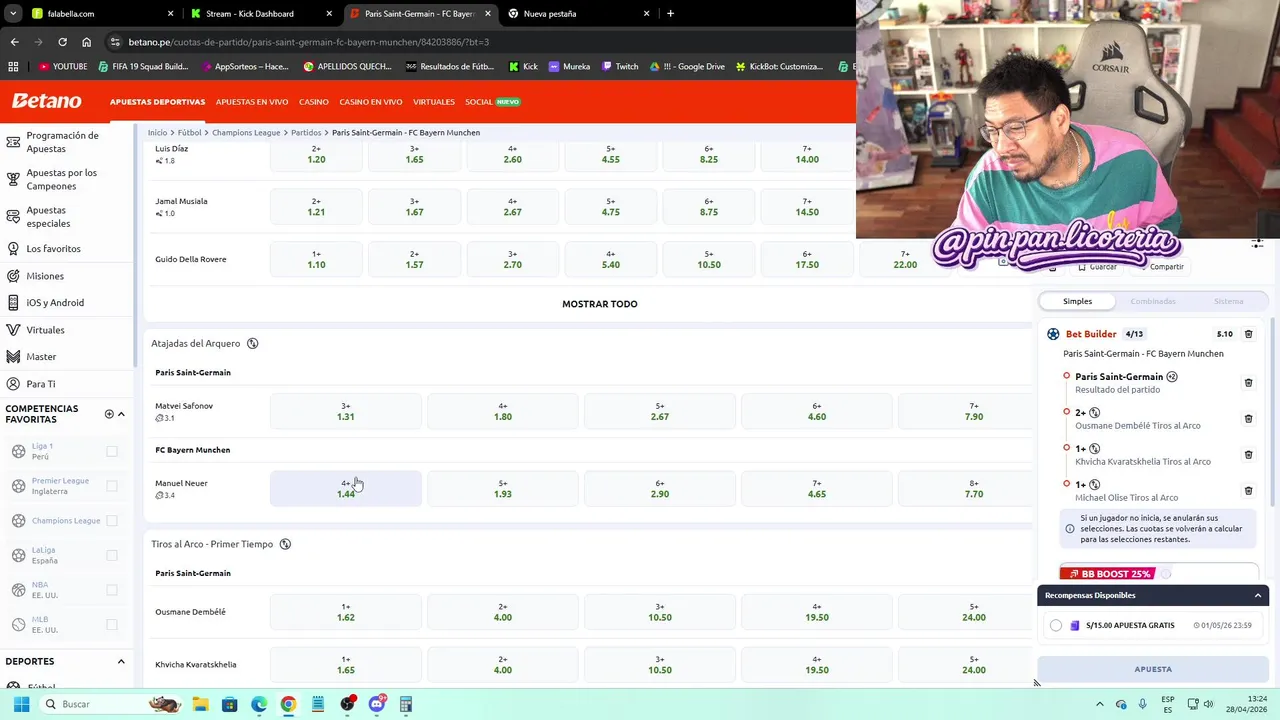Open the Casino en Vivo menu item
Screen dimensions: 1280x720
coord(371,102)
